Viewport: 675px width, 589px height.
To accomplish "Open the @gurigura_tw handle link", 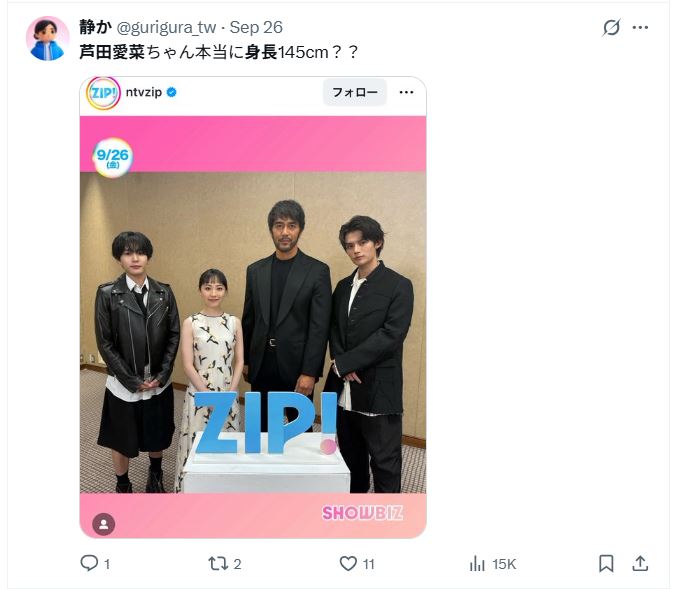I will pos(167,27).
